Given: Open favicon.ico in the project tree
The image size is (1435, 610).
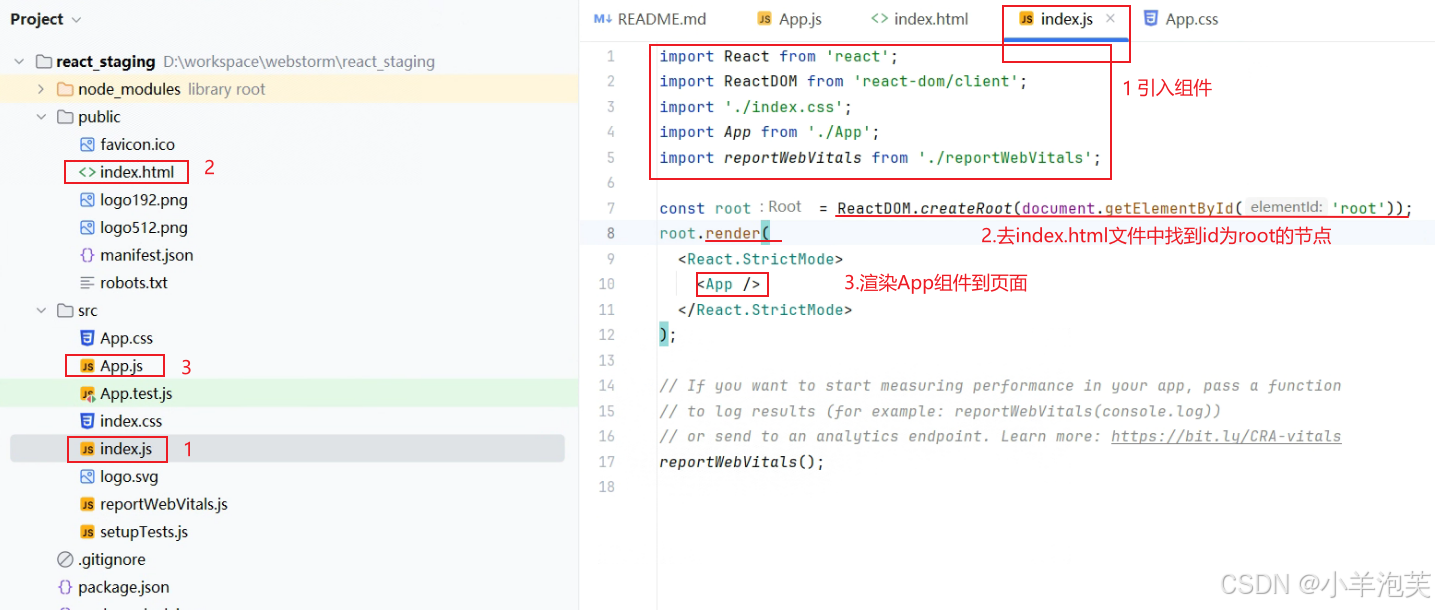Looking at the screenshot, I should (x=137, y=144).
